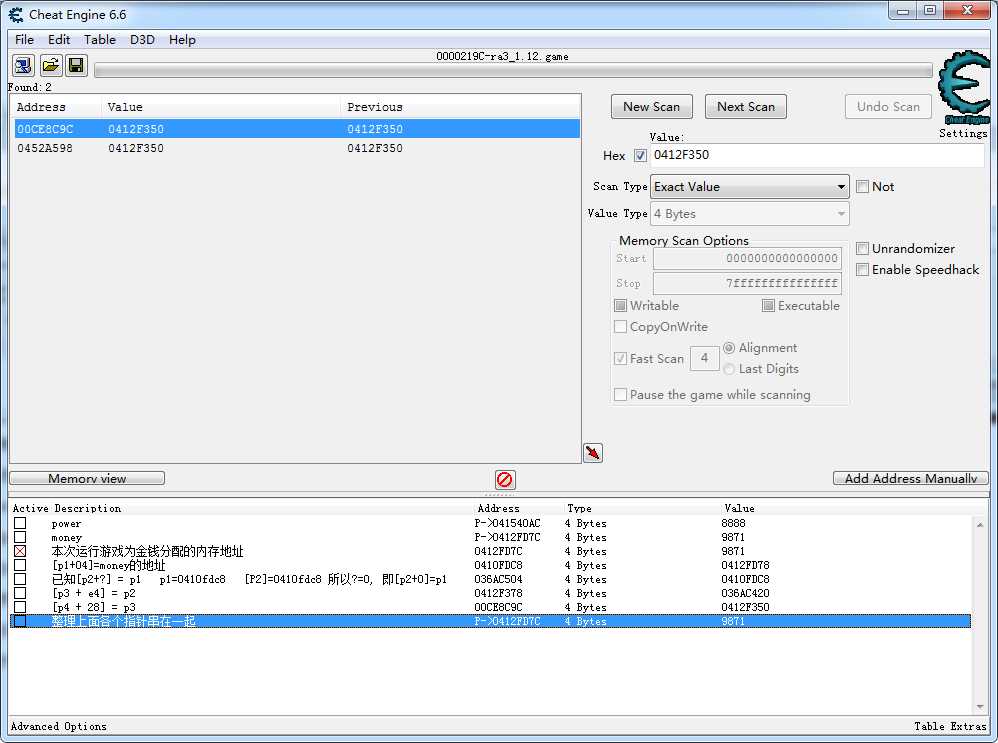Activate the power entry checkbox
Image resolution: width=998 pixels, height=743 pixels.
(20, 523)
